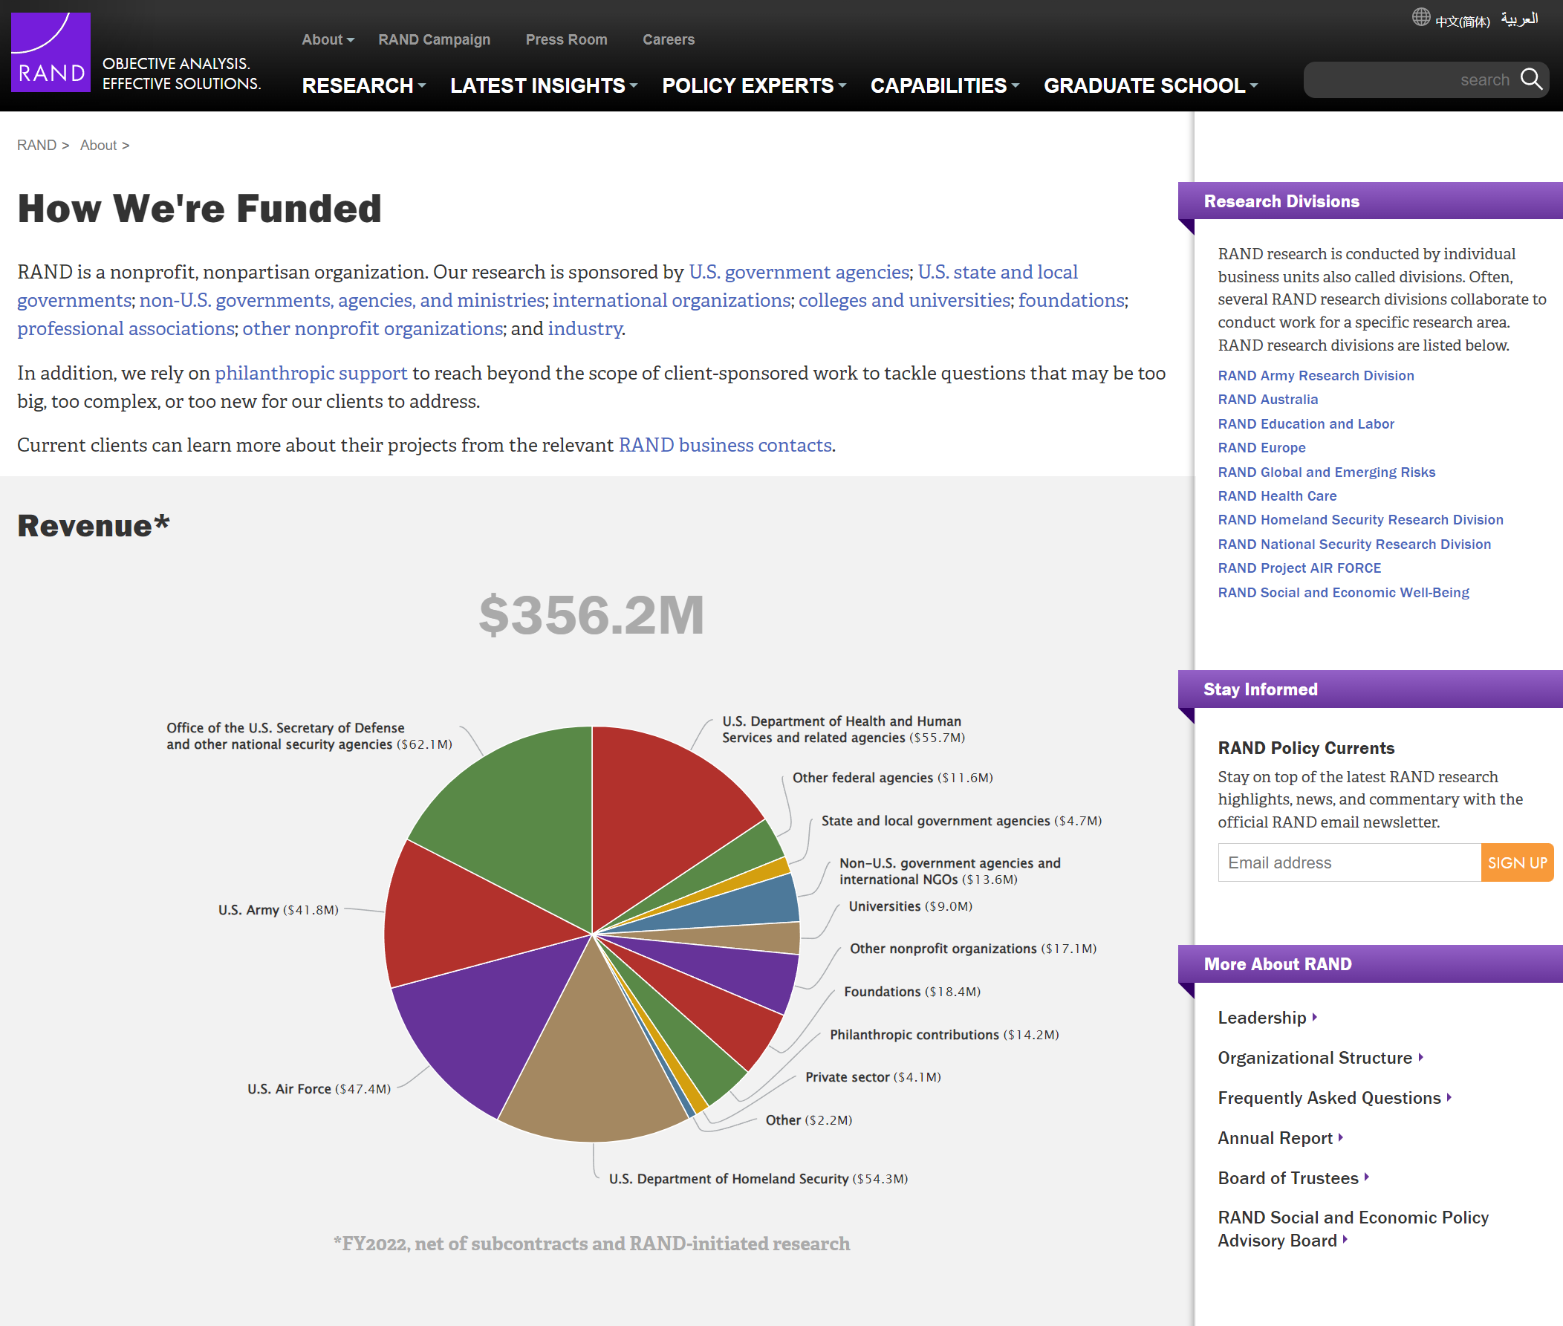
Task: Open the Policy Experts dropdown
Action: (754, 86)
